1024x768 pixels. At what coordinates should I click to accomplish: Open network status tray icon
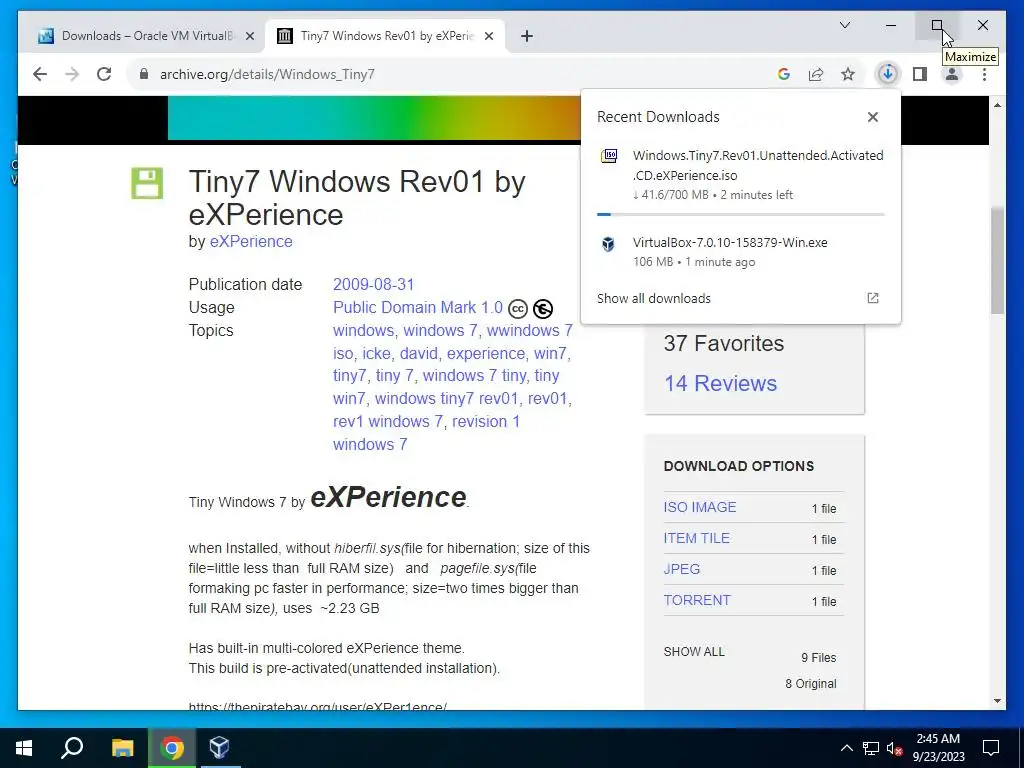871,748
